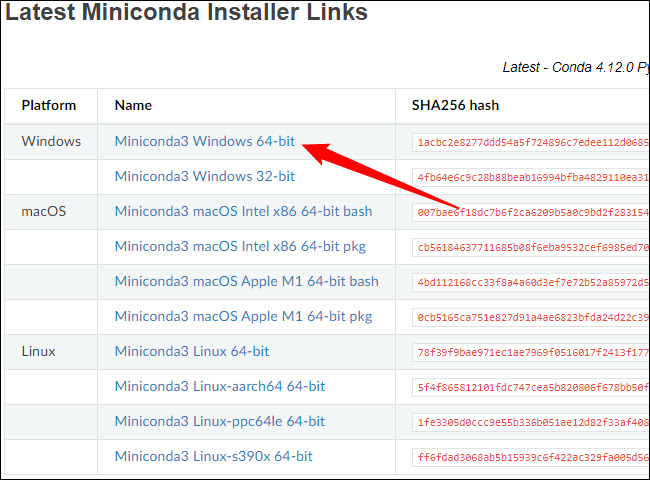The image size is (650, 480).
Task: Open Miniconda3 Linux-ppc64le 64-bit link
Action: pos(220,422)
